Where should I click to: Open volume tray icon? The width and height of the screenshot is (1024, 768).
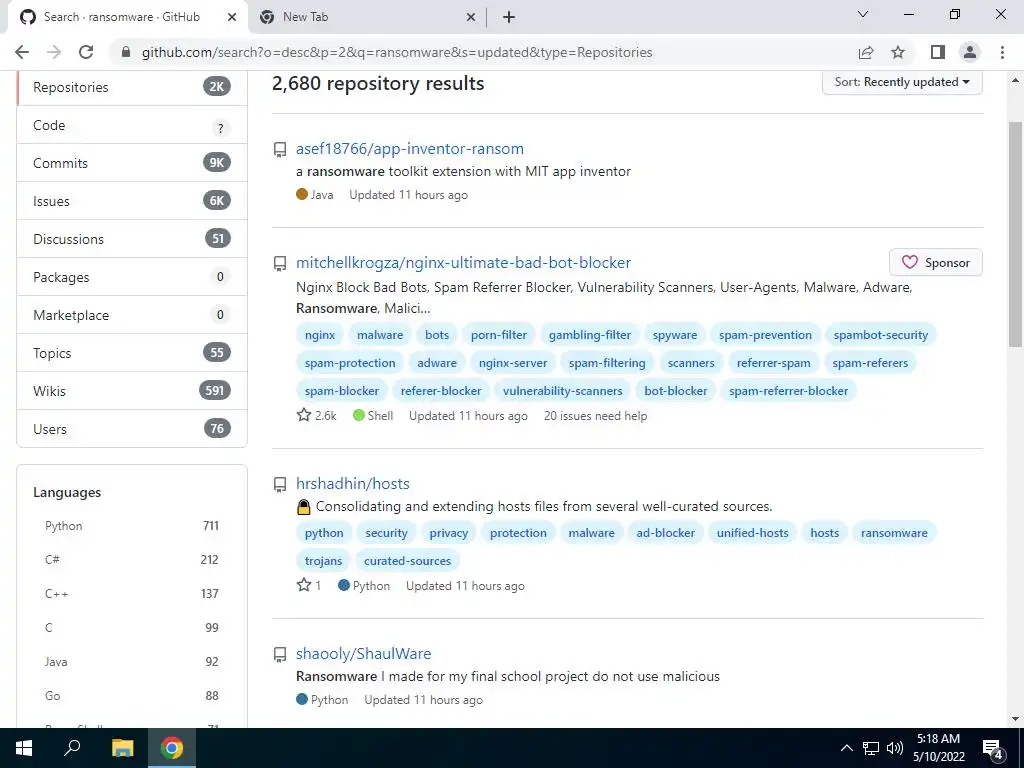click(x=895, y=748)
